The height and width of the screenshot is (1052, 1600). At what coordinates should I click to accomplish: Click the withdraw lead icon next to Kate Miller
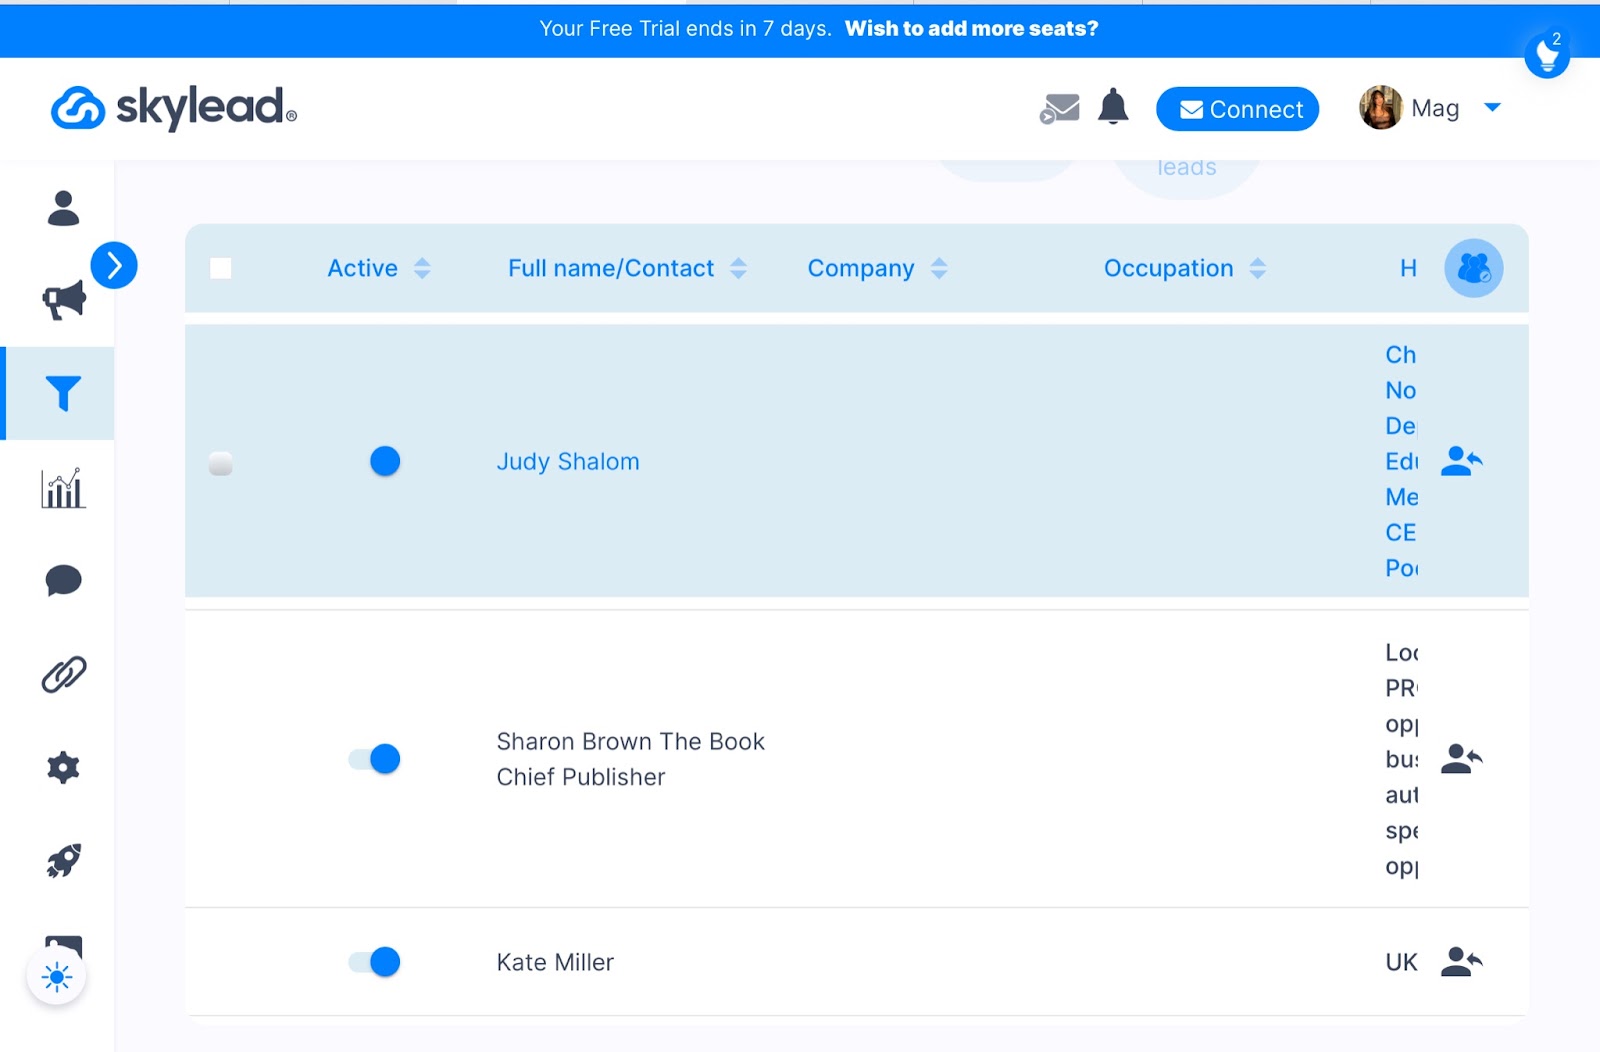click(x=1462, y=961)
